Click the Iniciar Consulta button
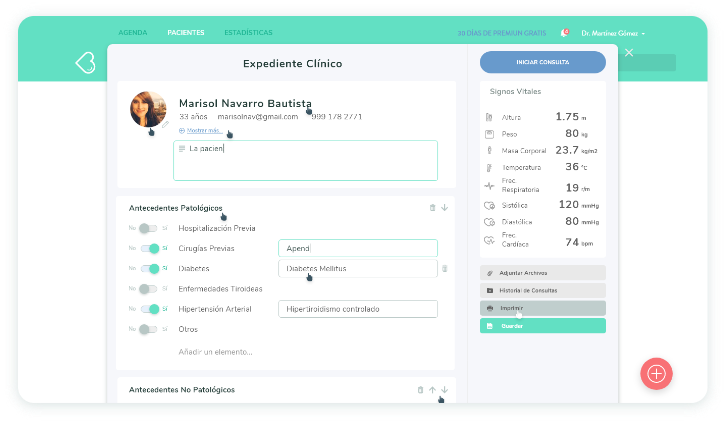Image resolution: width=726 pixels, height=423 pixels. (542, 62)
